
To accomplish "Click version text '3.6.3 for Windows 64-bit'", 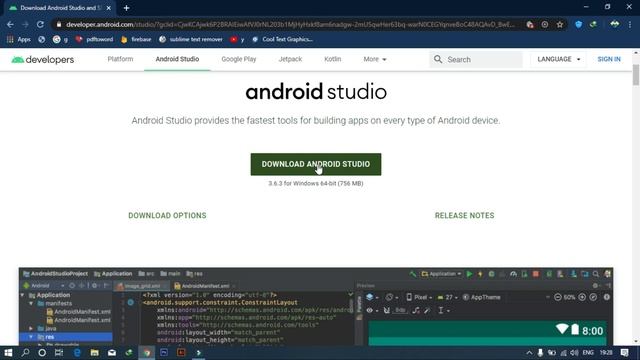I will coord(316,184).
